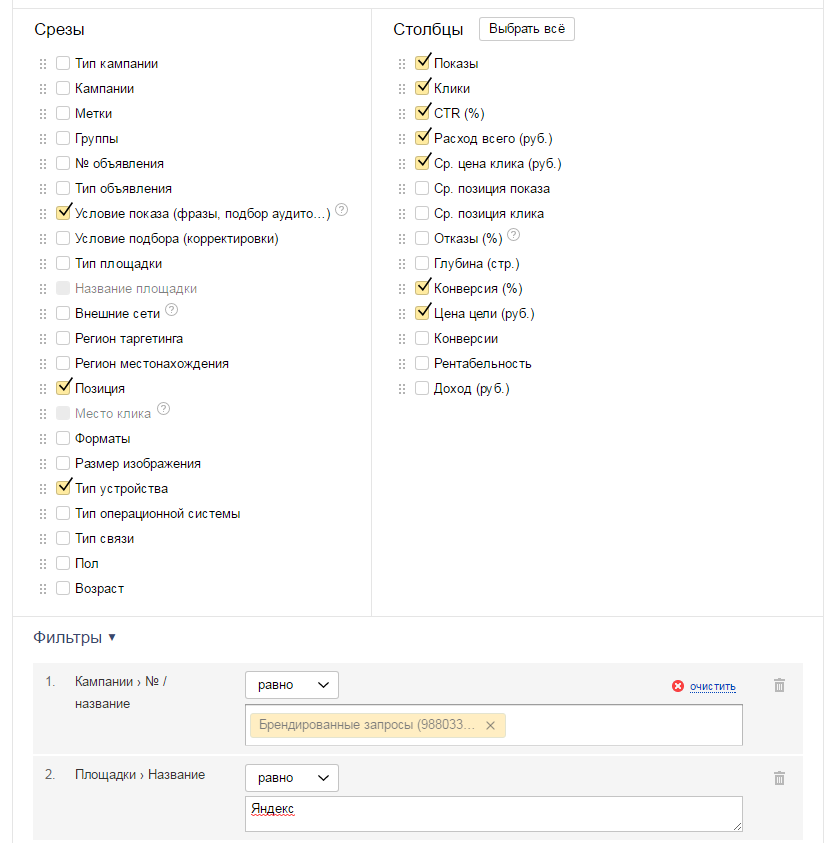The width and height of the screenshot is (833, 843).
Task: Open help icon beside Внешние сети
Action: click(x=171, y=310)
